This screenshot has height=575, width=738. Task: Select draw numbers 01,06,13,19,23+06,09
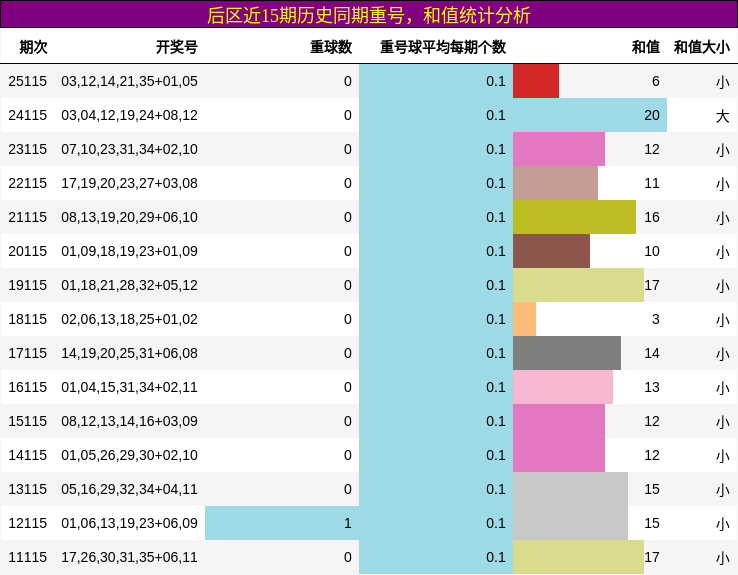pos(129,523)
